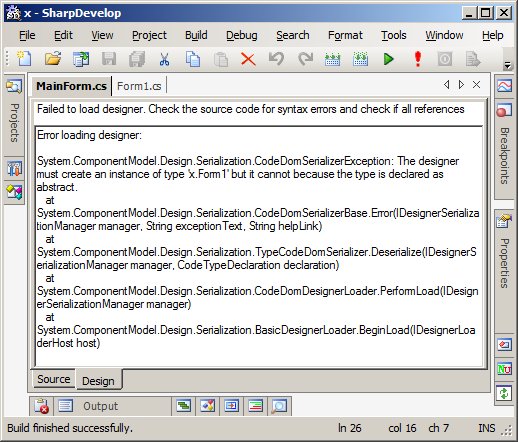Click the 'Failed to load designer' message
Viewport: 518px width, 442px height.
(x=250, y=109)
